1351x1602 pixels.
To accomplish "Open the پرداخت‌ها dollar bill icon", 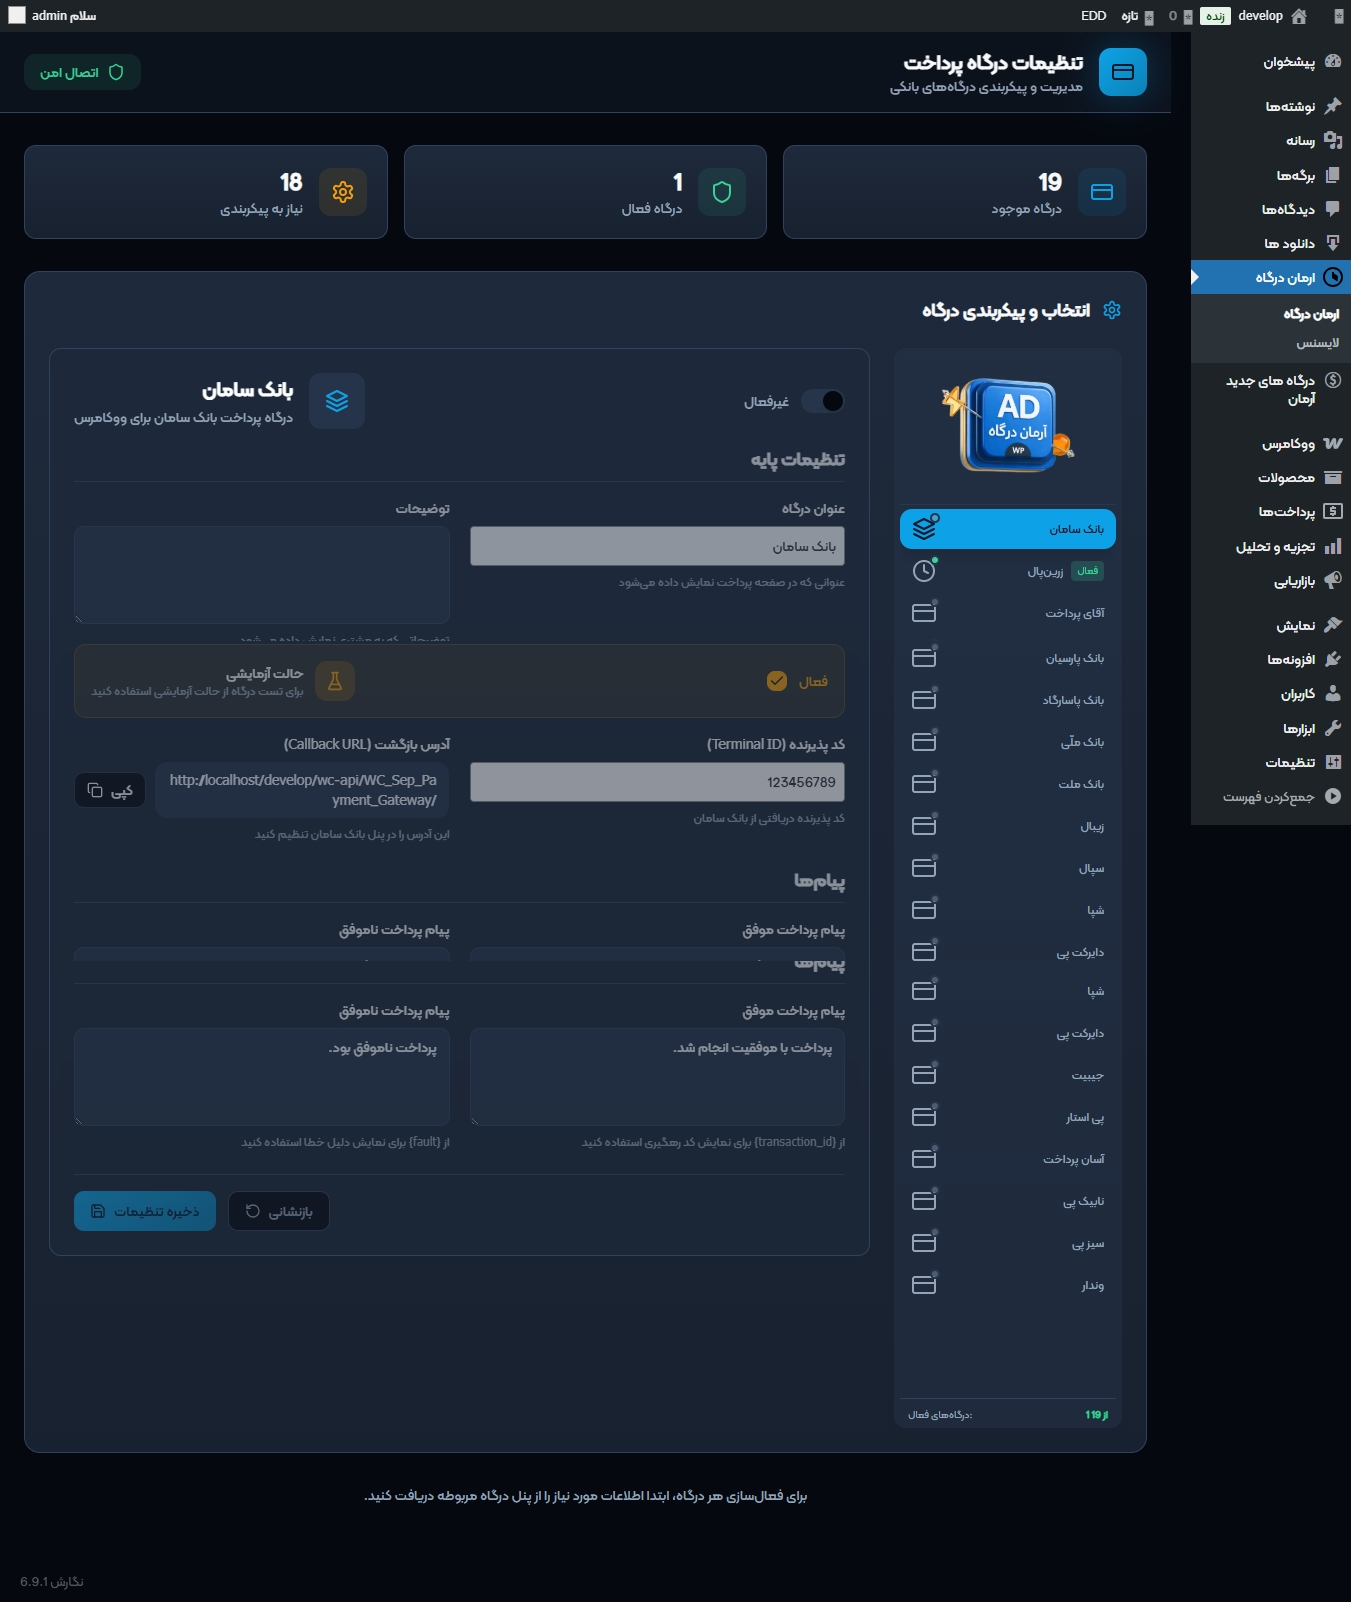I will tap(1332, 512).
